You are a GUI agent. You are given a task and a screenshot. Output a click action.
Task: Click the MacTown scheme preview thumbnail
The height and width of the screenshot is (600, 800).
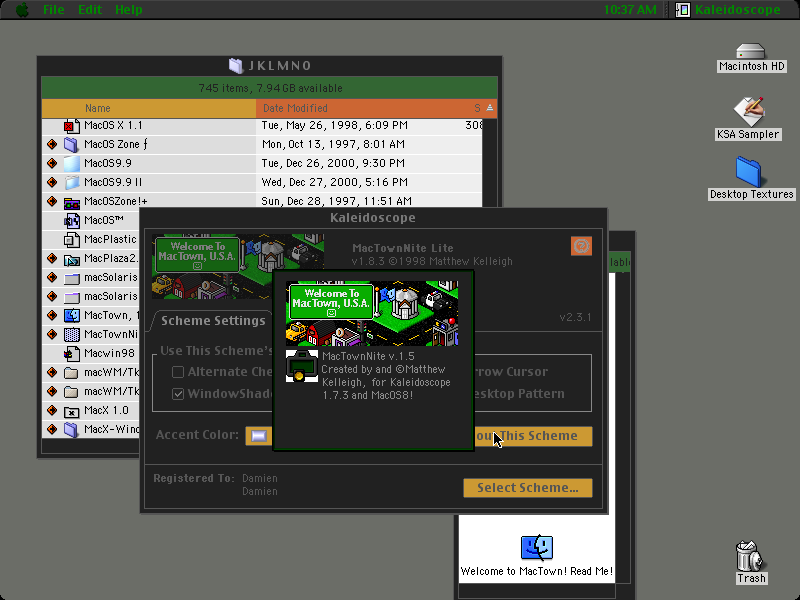point(238,266)
